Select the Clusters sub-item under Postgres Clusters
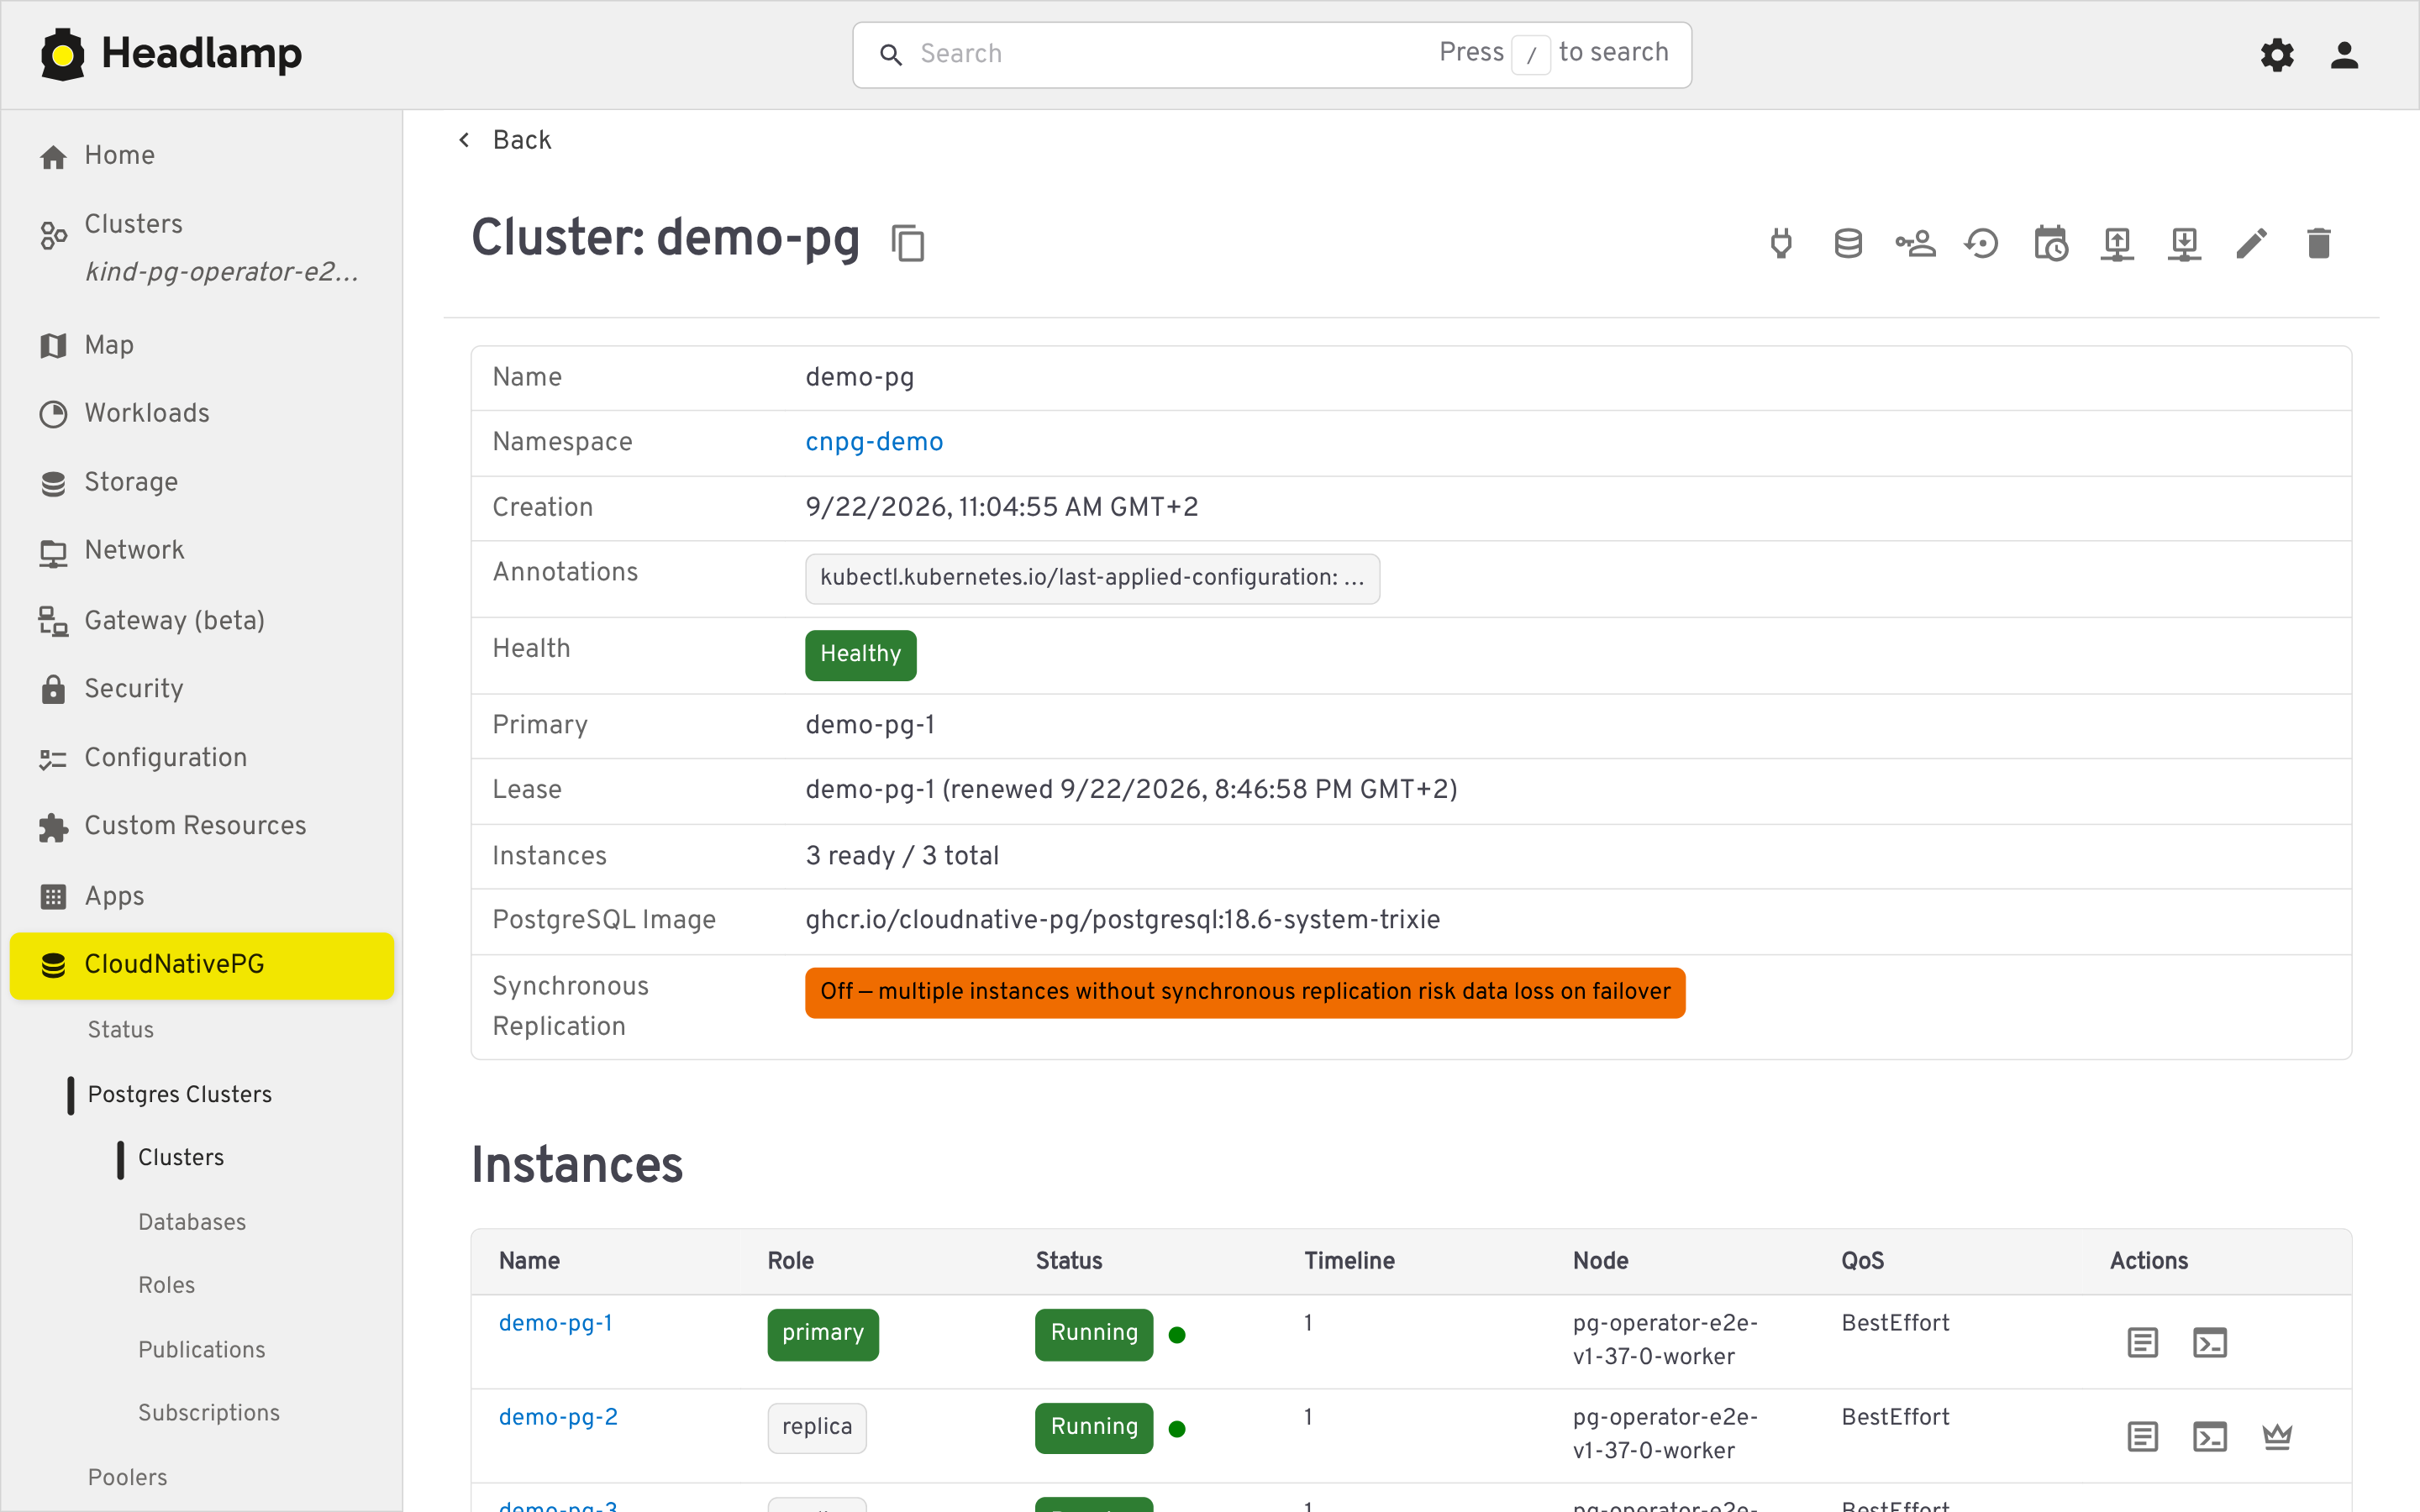2420x1512 pixels. coord(181,1157)
